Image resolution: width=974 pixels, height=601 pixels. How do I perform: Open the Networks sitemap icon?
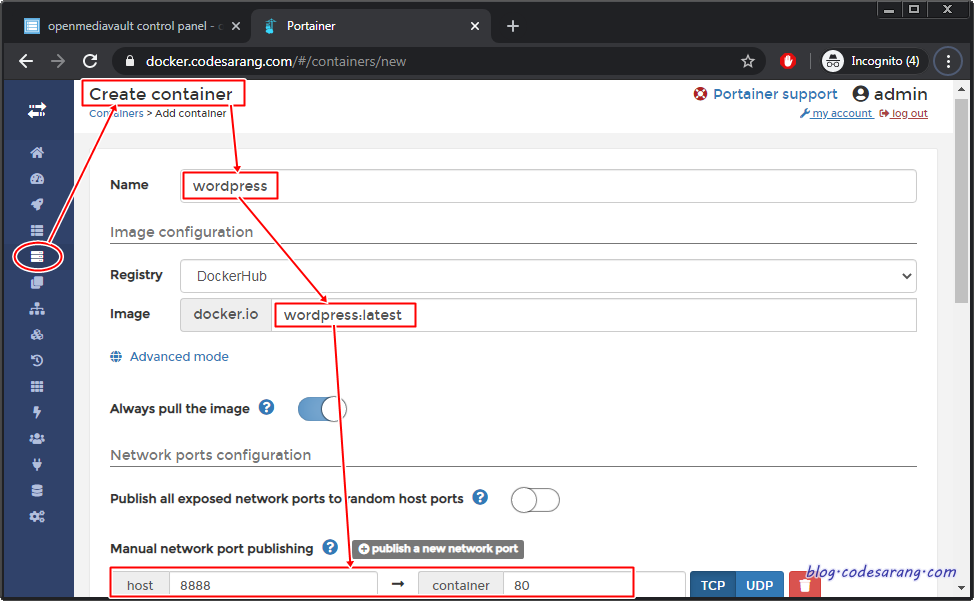click(37, 309)
